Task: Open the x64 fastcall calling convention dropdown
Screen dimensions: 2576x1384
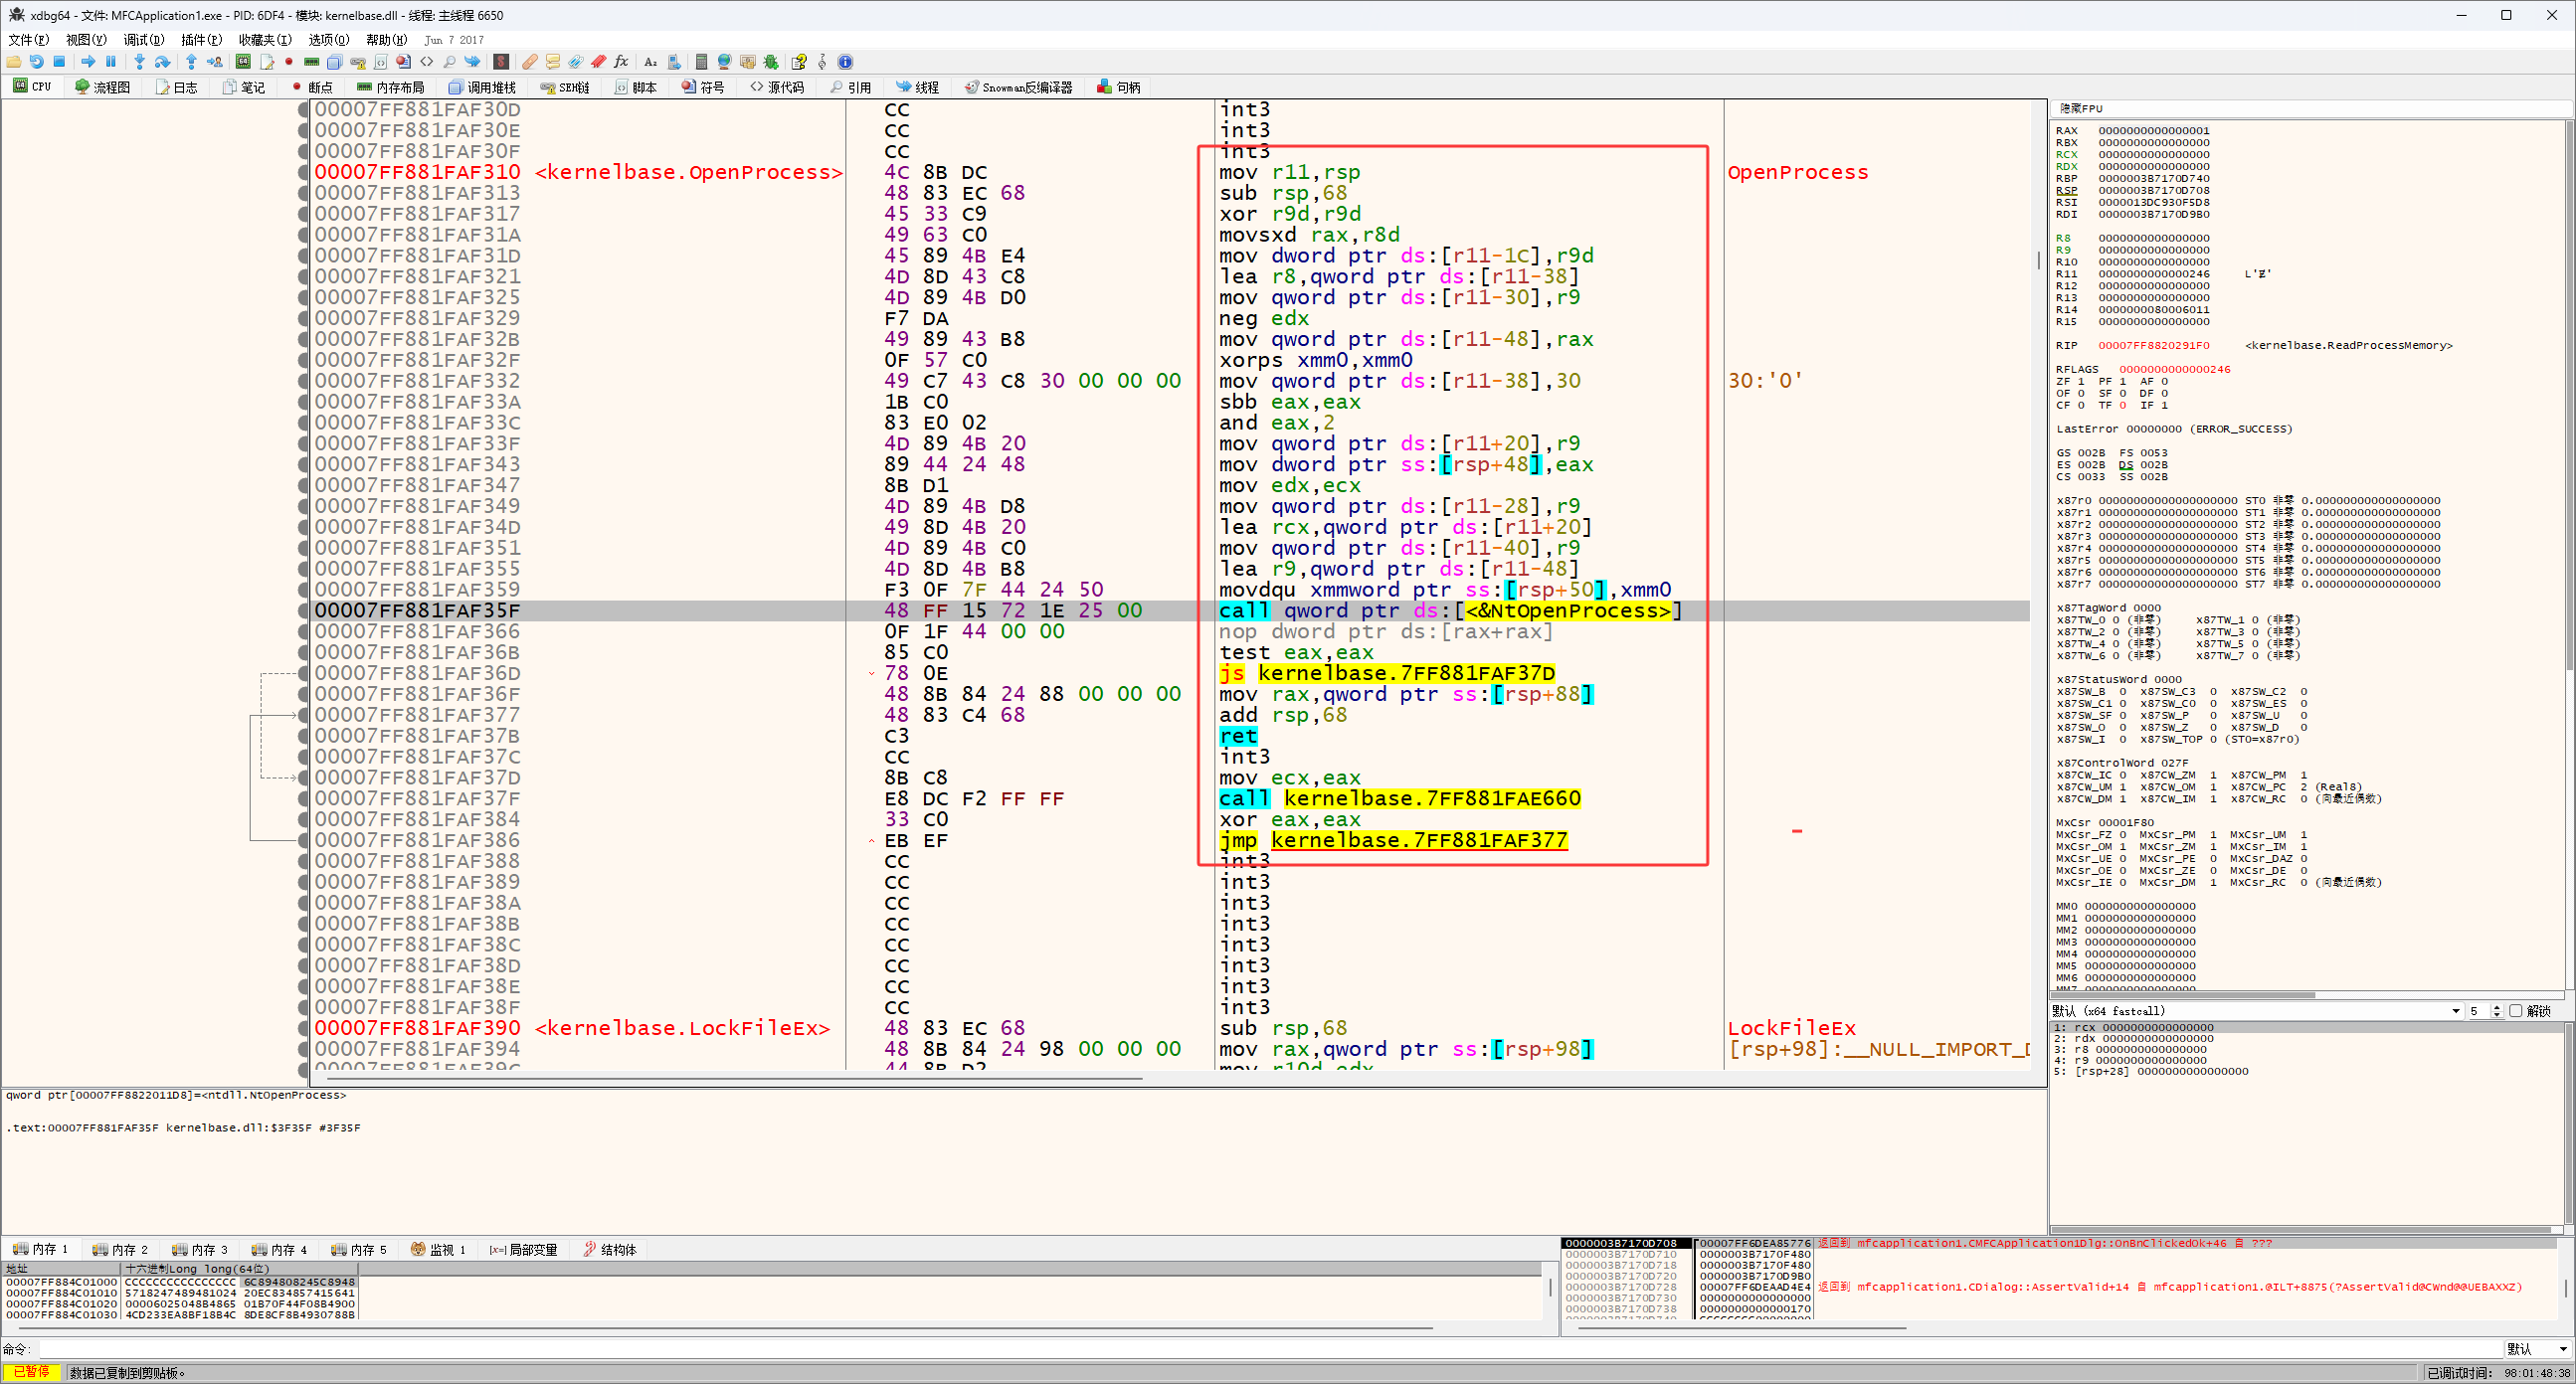Action: tap(2455, 1011)
